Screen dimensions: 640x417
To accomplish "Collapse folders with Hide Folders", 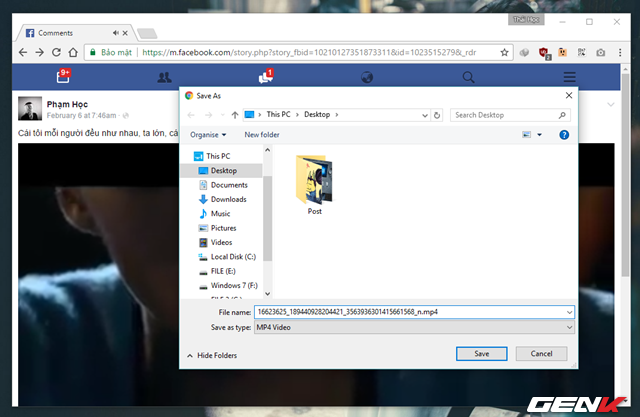I will 212,355.
